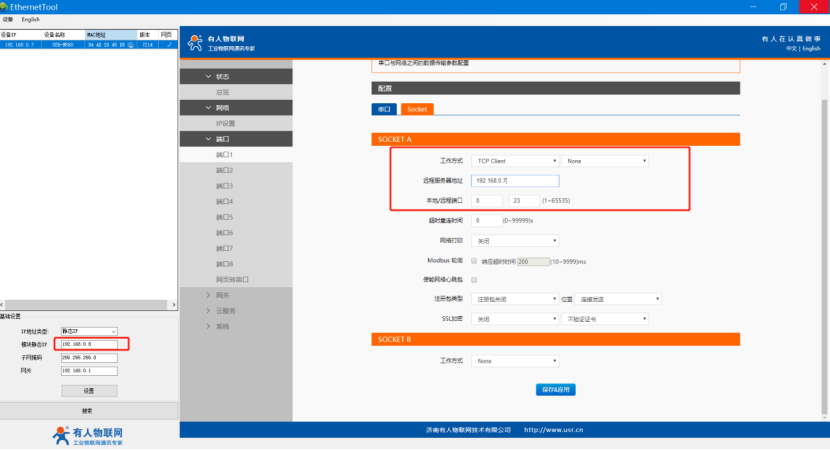Click the 保存&应用 button
Image resolution: width=830 pixels, height=450 pixels.
pos(555,389)
